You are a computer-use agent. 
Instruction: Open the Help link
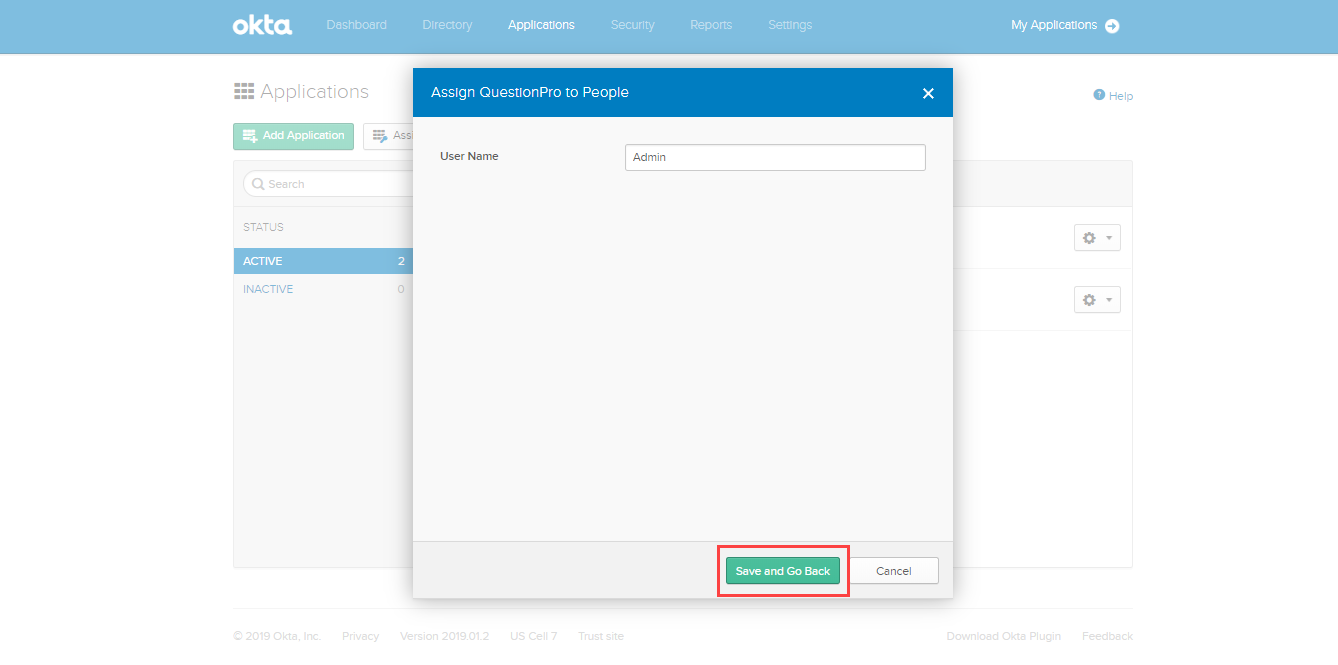pyautogui.click(x=1113, y=96)
